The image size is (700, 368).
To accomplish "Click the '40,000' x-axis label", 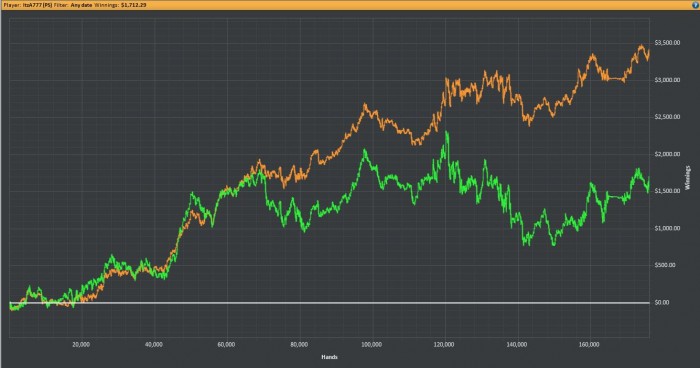I will [154, 345].
